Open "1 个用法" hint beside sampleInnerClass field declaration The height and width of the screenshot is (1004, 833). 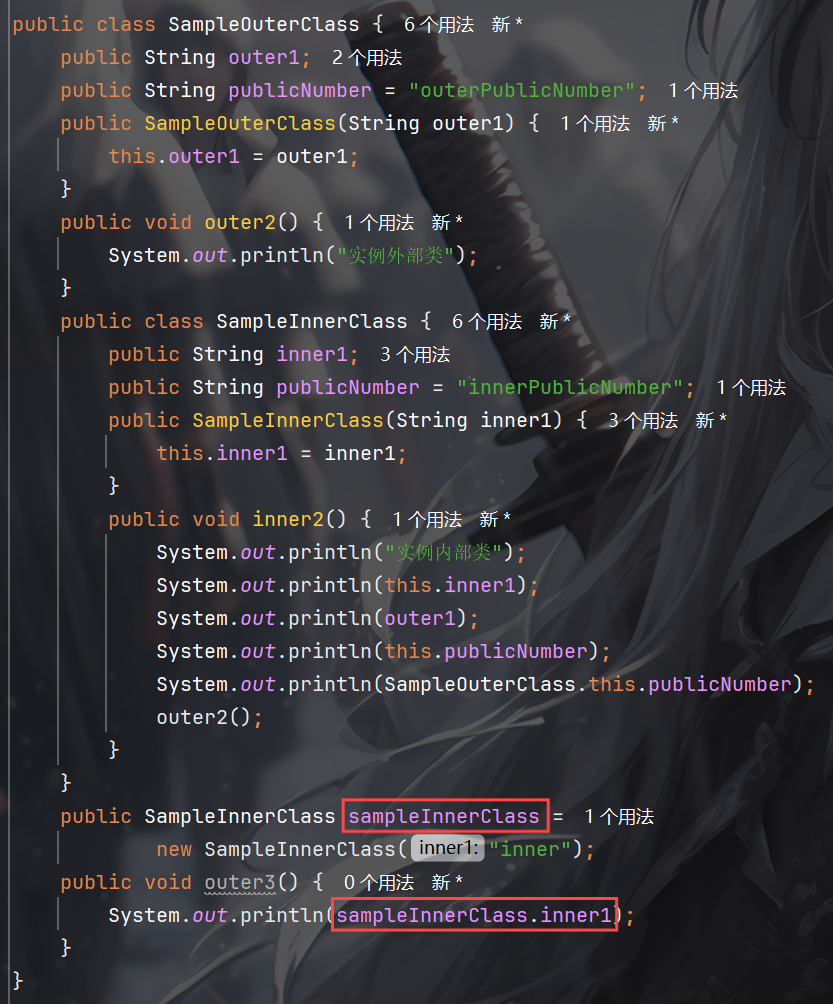point(619,817)
